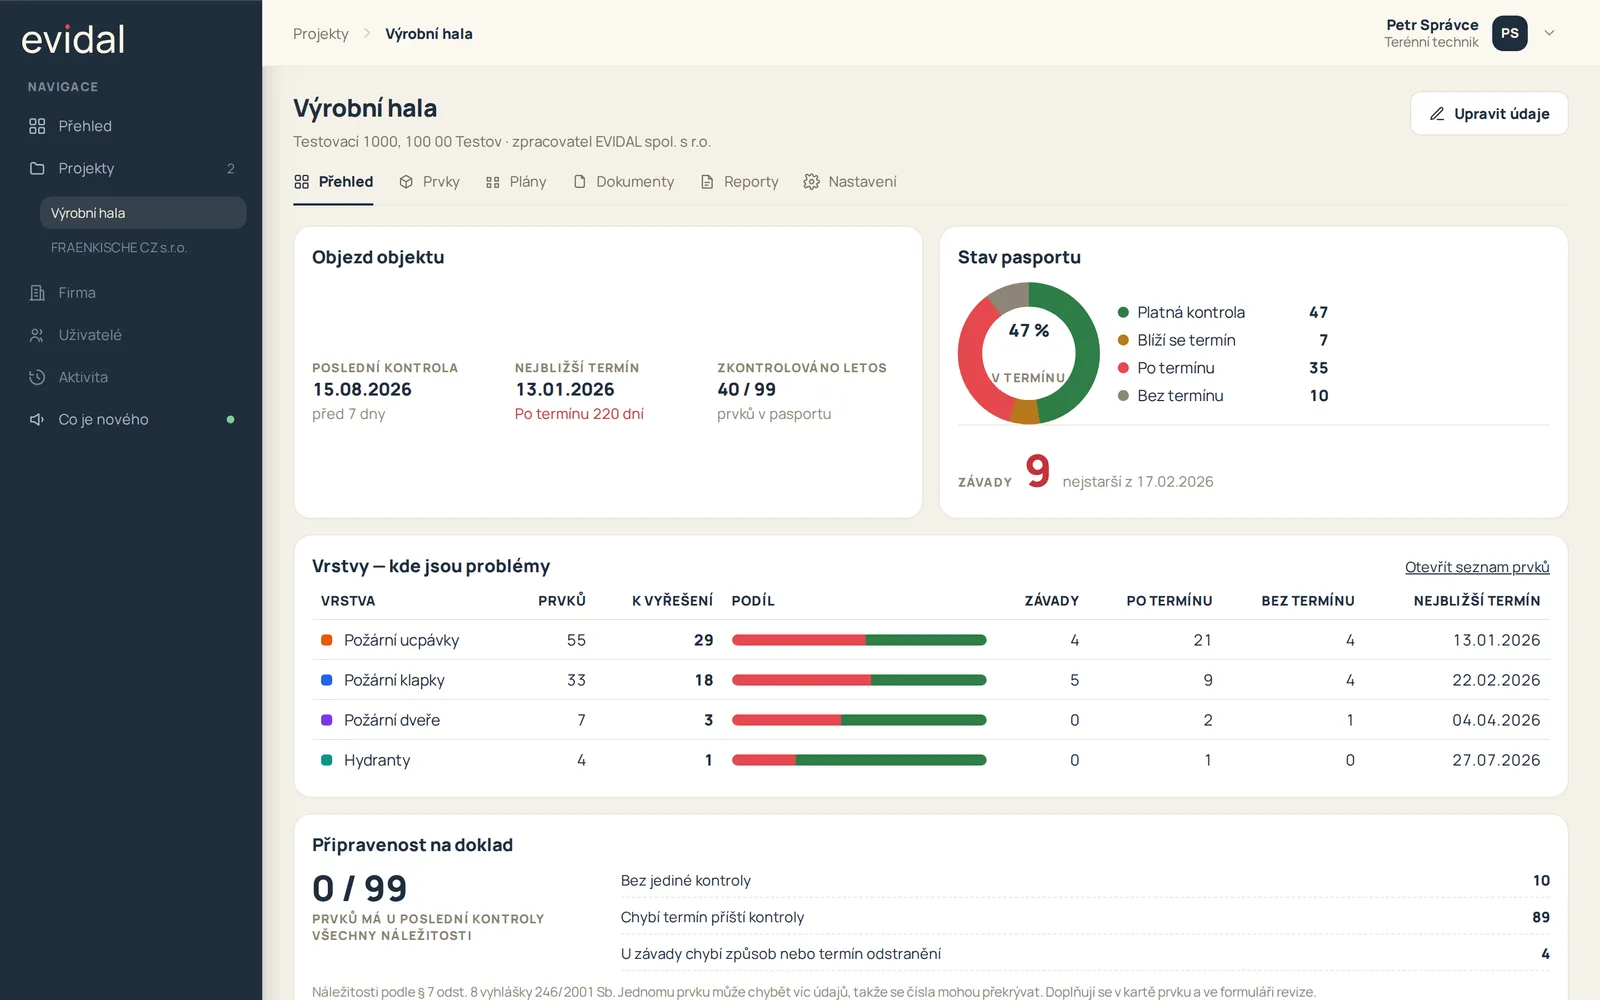1600x1000 pixels.
Task: Click the Aktivita history clock icon
Action: (x=37, y=377)
